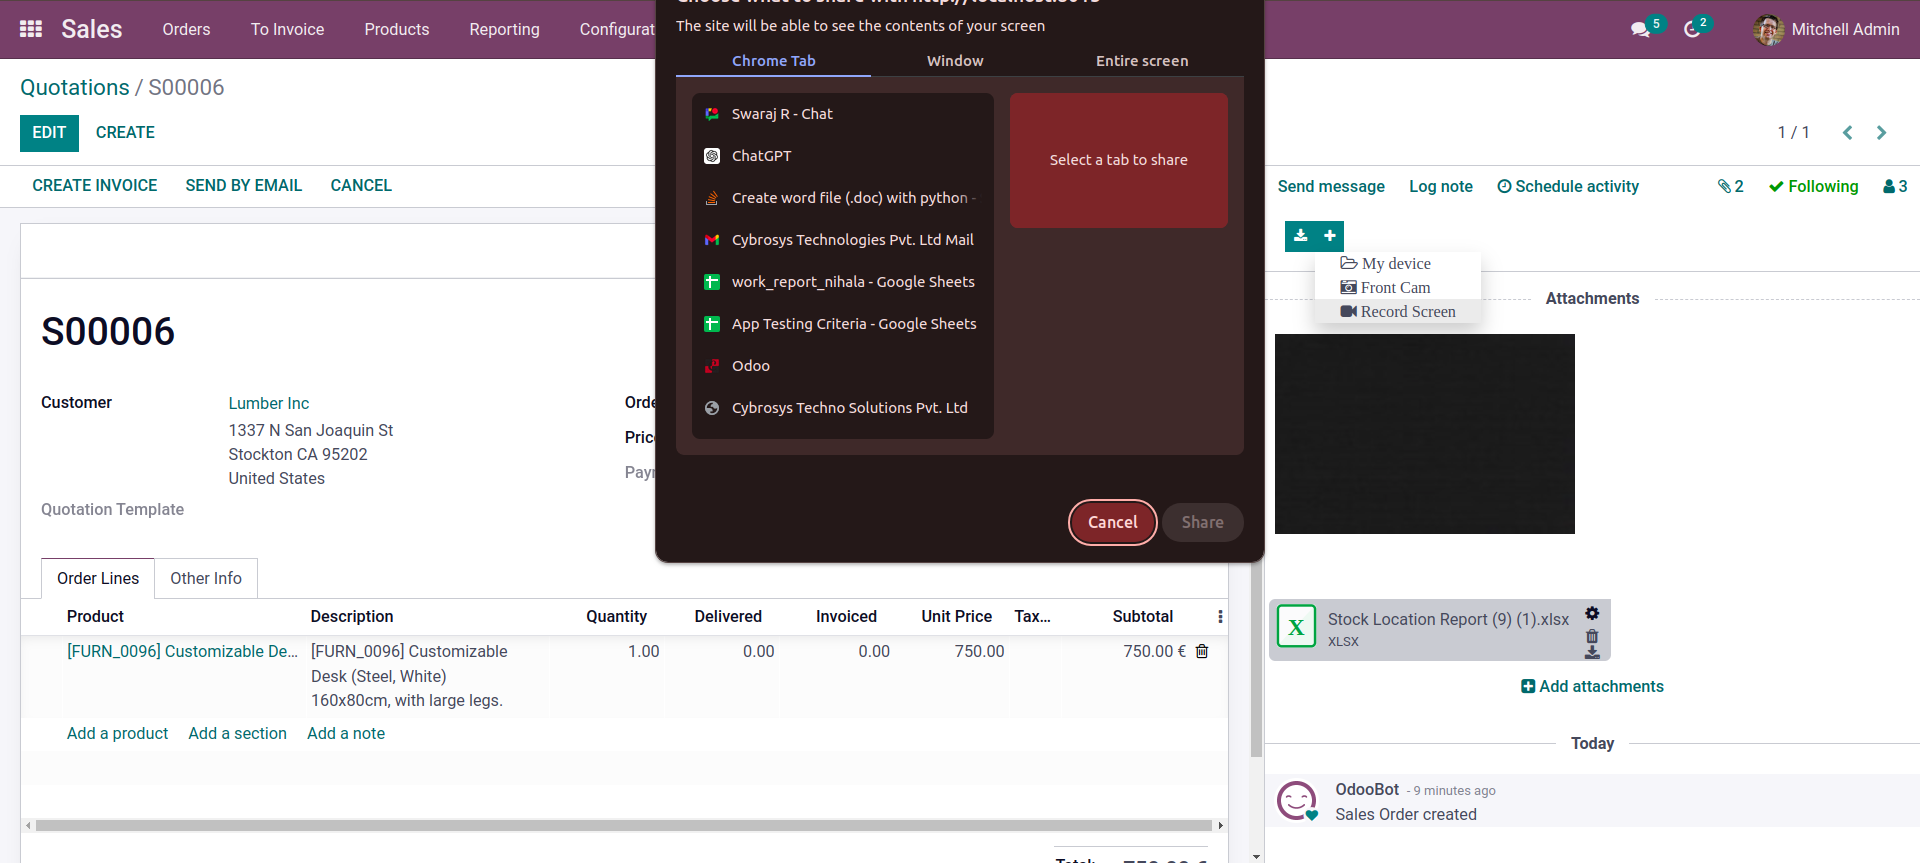
Task: Click the Share button in the dialog
Action: click(x=1202, y=522)
